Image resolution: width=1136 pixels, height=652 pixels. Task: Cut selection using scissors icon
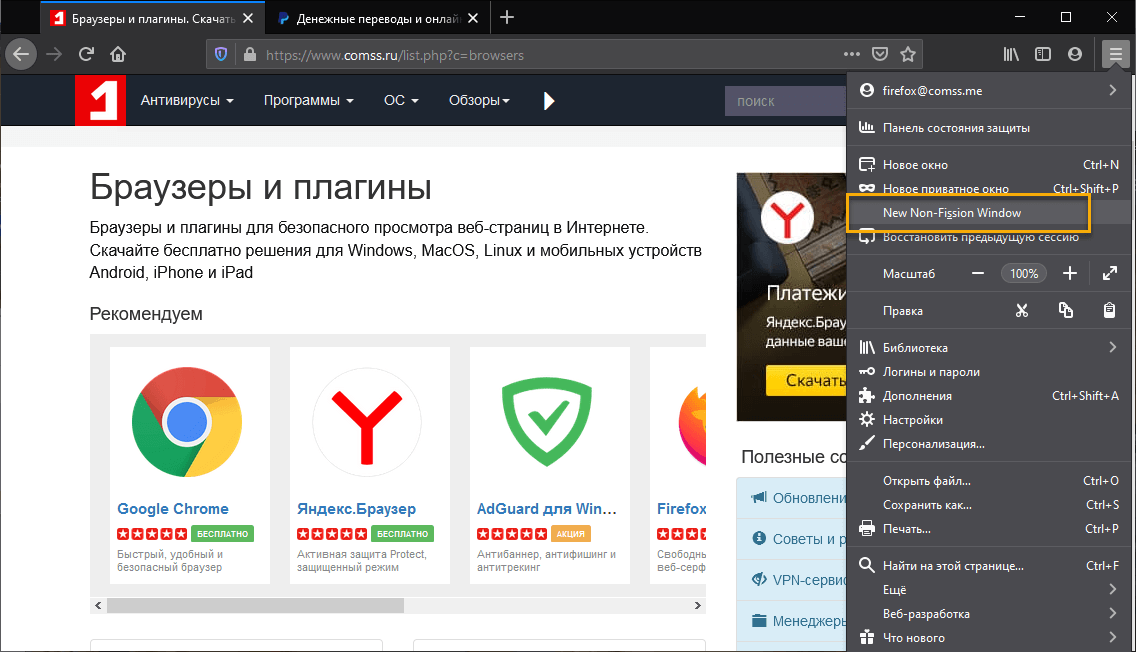point(1022,311)
